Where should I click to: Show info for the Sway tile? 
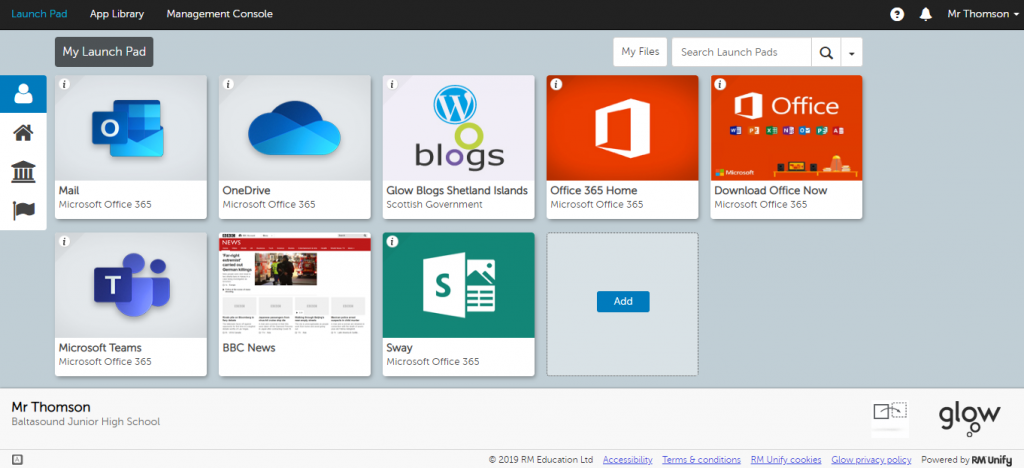(392, 242)
